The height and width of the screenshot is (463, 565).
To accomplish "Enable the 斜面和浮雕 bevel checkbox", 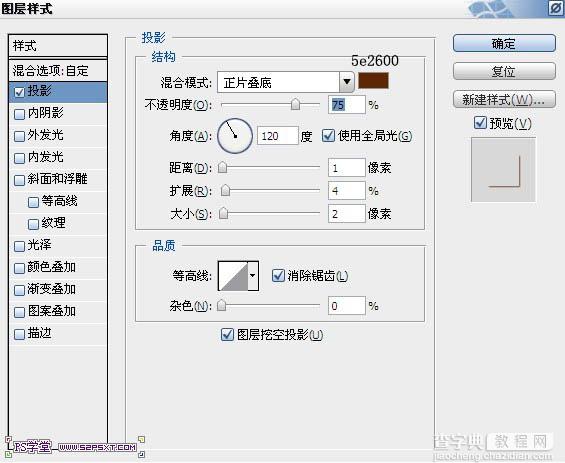I will click(19, 180).
